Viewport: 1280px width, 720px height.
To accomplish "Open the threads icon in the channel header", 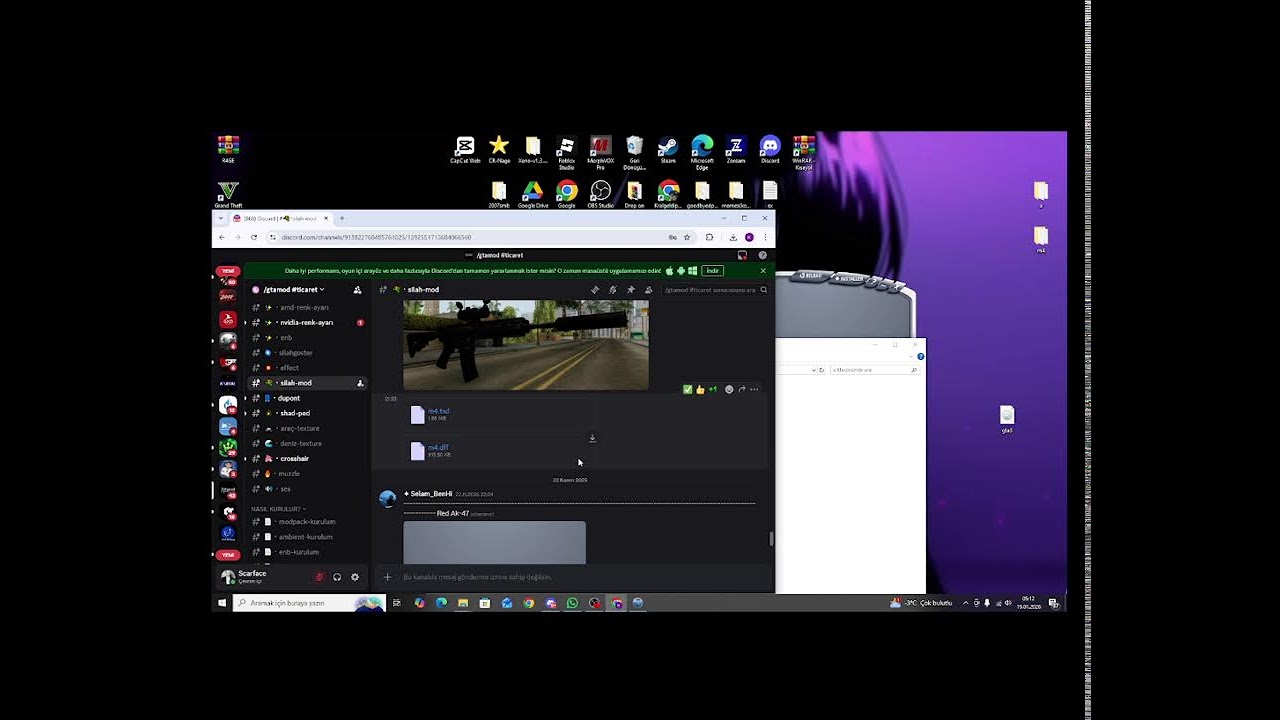I will point(595,290).
